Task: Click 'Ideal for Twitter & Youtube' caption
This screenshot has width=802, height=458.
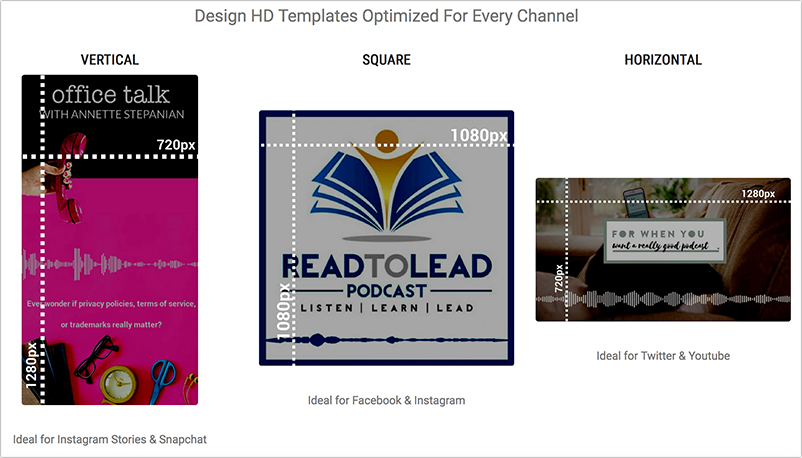Action: click(663, 356)
